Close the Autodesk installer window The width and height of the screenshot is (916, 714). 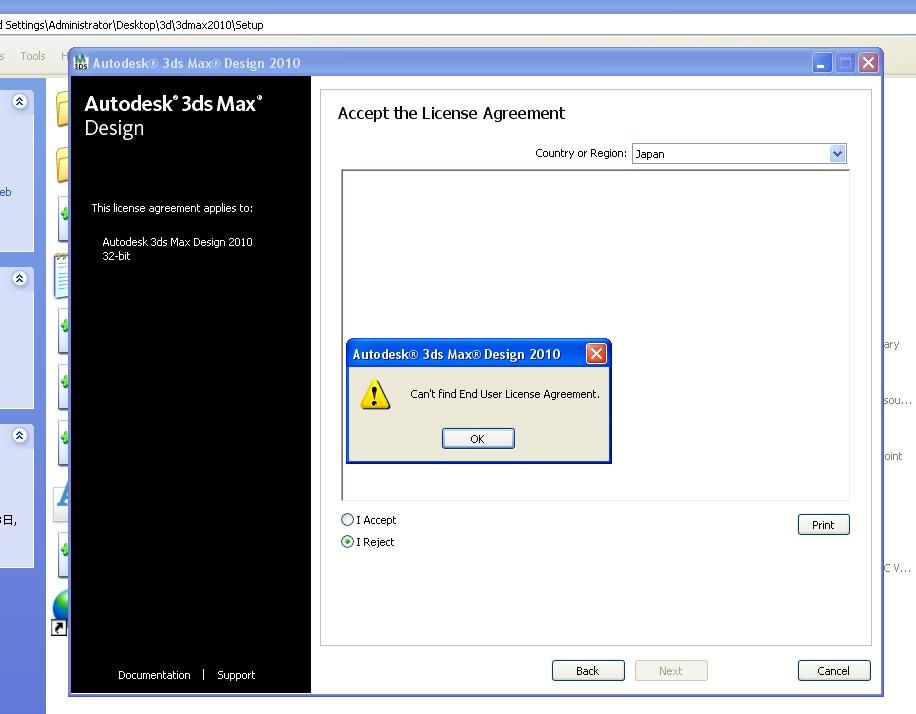(868, 63)
